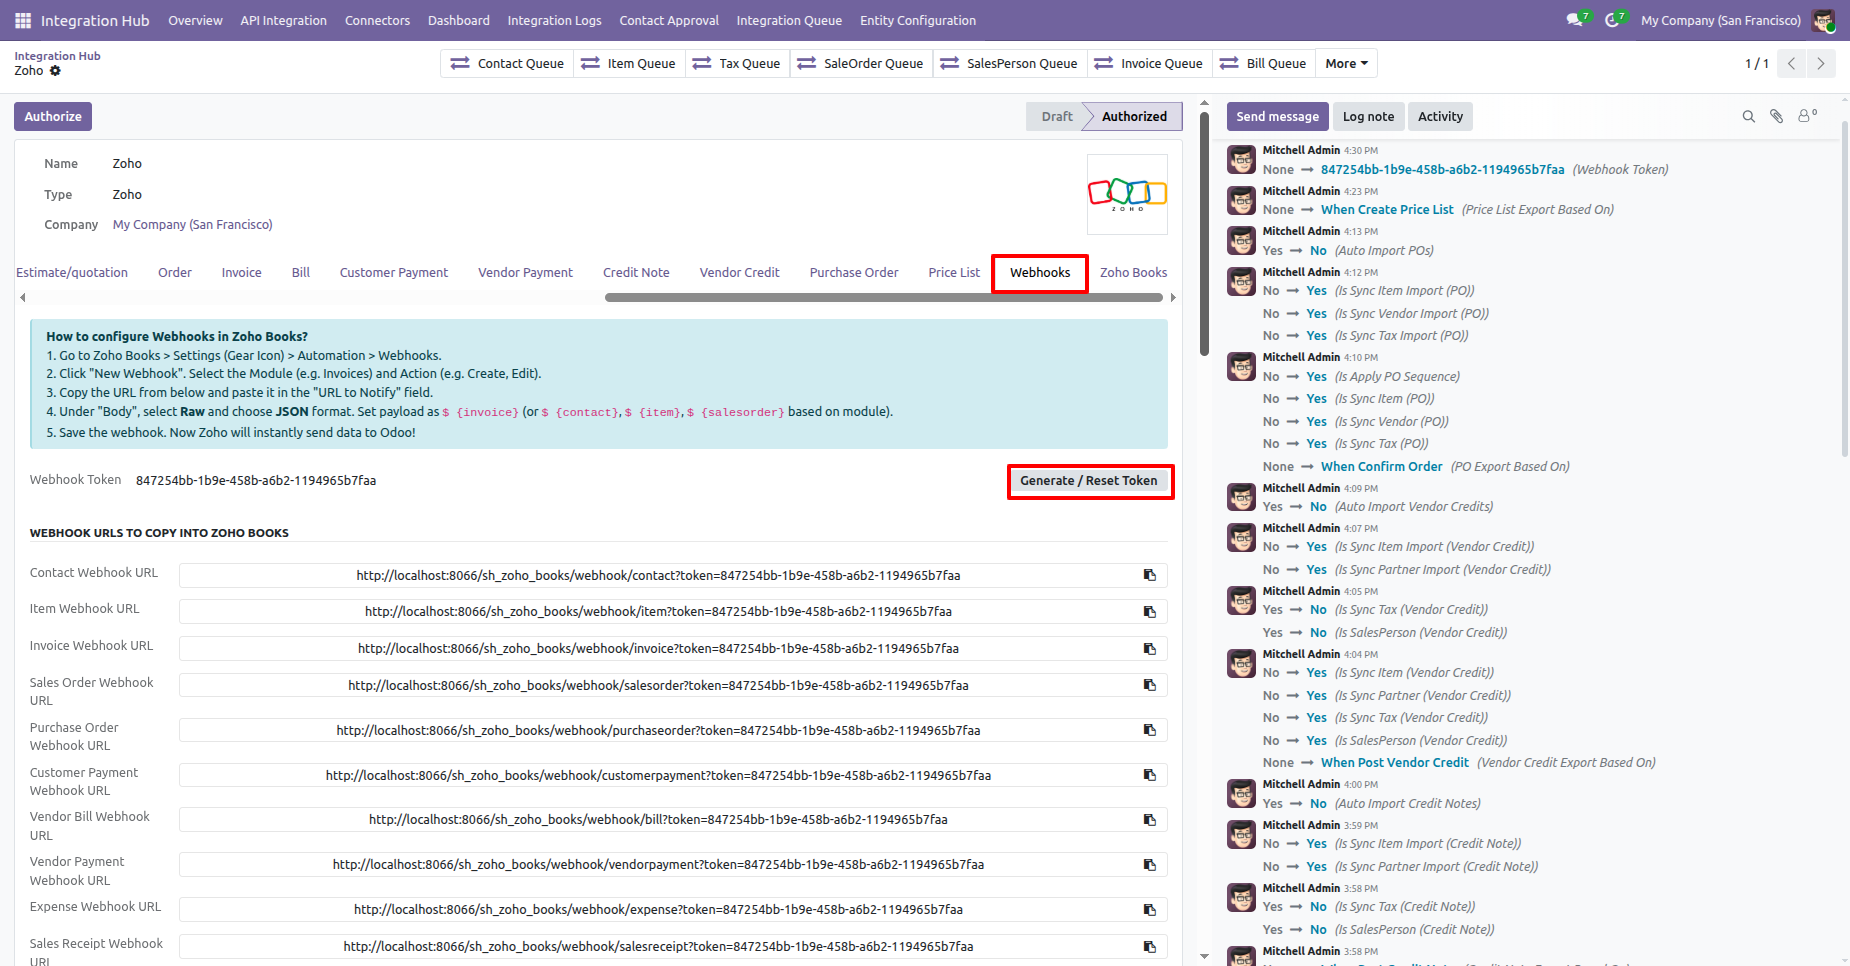1850x966 pixels.
Task: Copy the Invoice Webhook URL
Action: point(1150,649)
